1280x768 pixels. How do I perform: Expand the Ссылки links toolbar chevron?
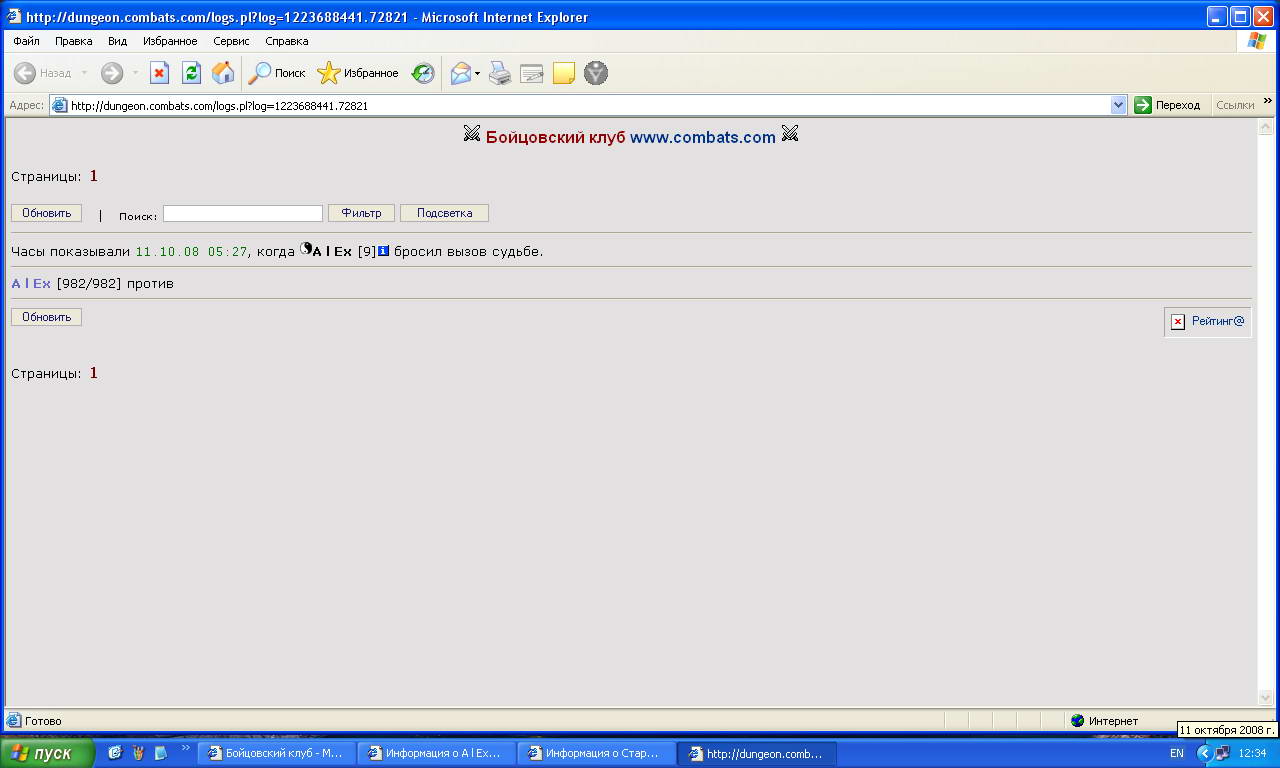pyautogui.click(x=1268, y=101)
